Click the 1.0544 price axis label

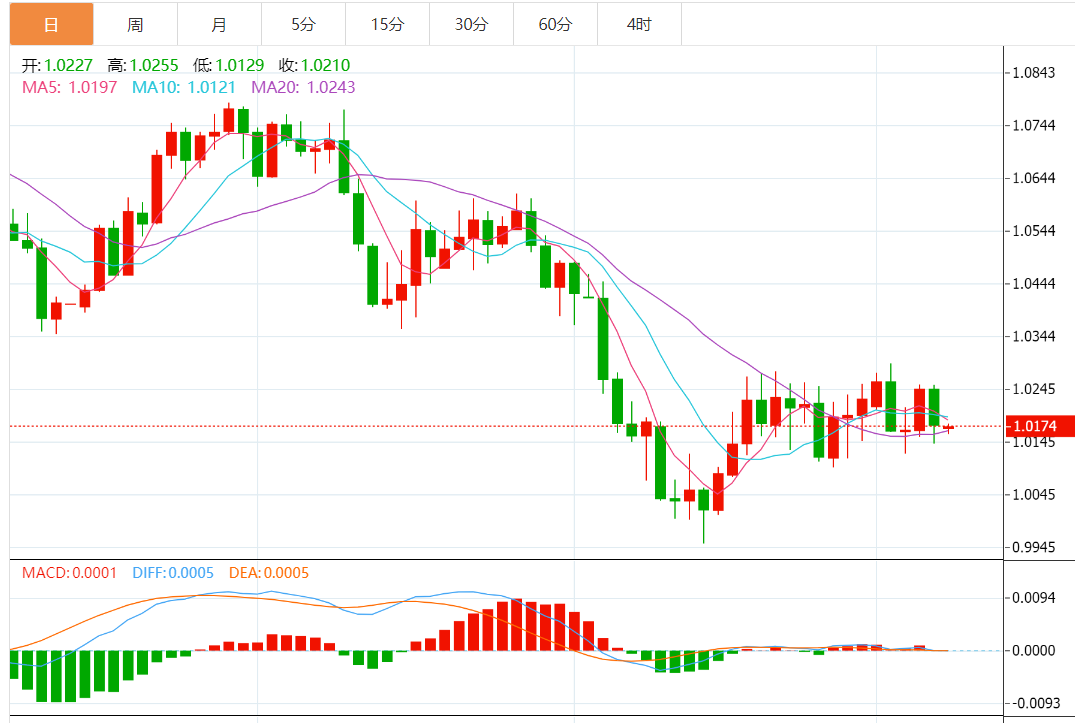[x=1034, y=231]
